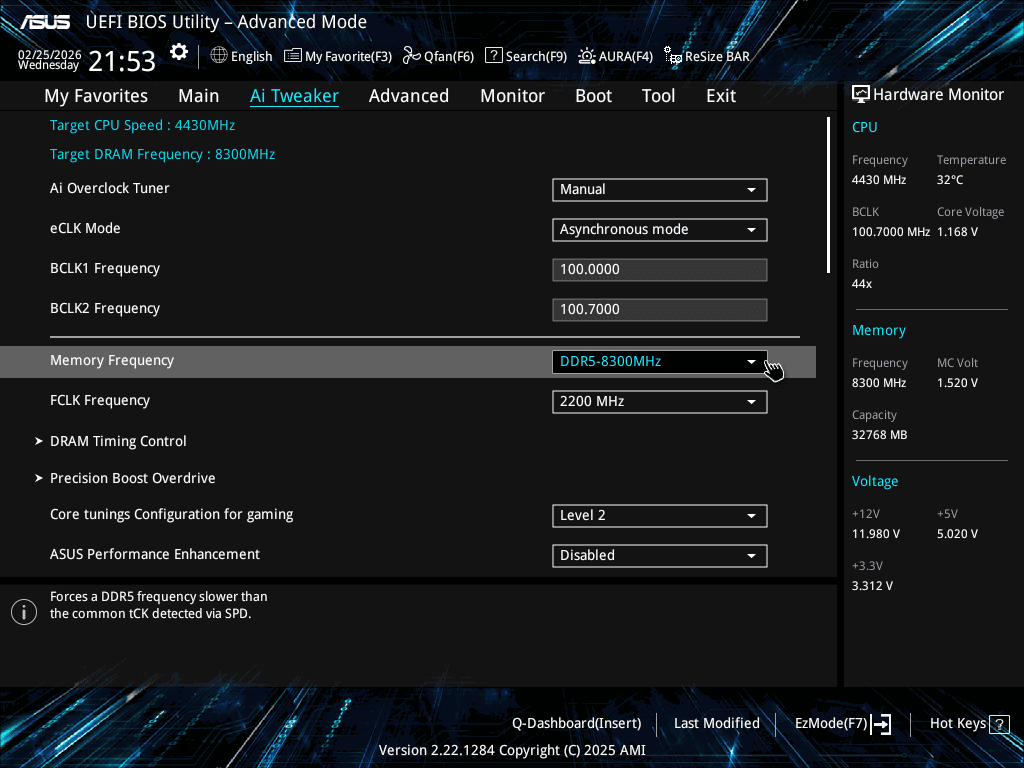
Task: Click the Voltage section heading
Action: (874, 481)
